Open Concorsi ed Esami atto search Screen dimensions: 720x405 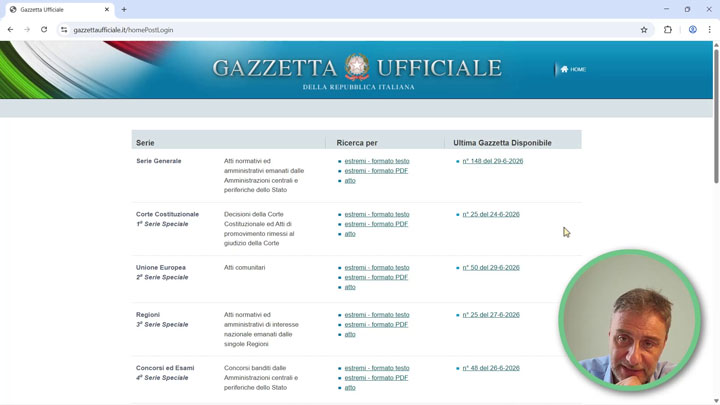tap(350, 388)
